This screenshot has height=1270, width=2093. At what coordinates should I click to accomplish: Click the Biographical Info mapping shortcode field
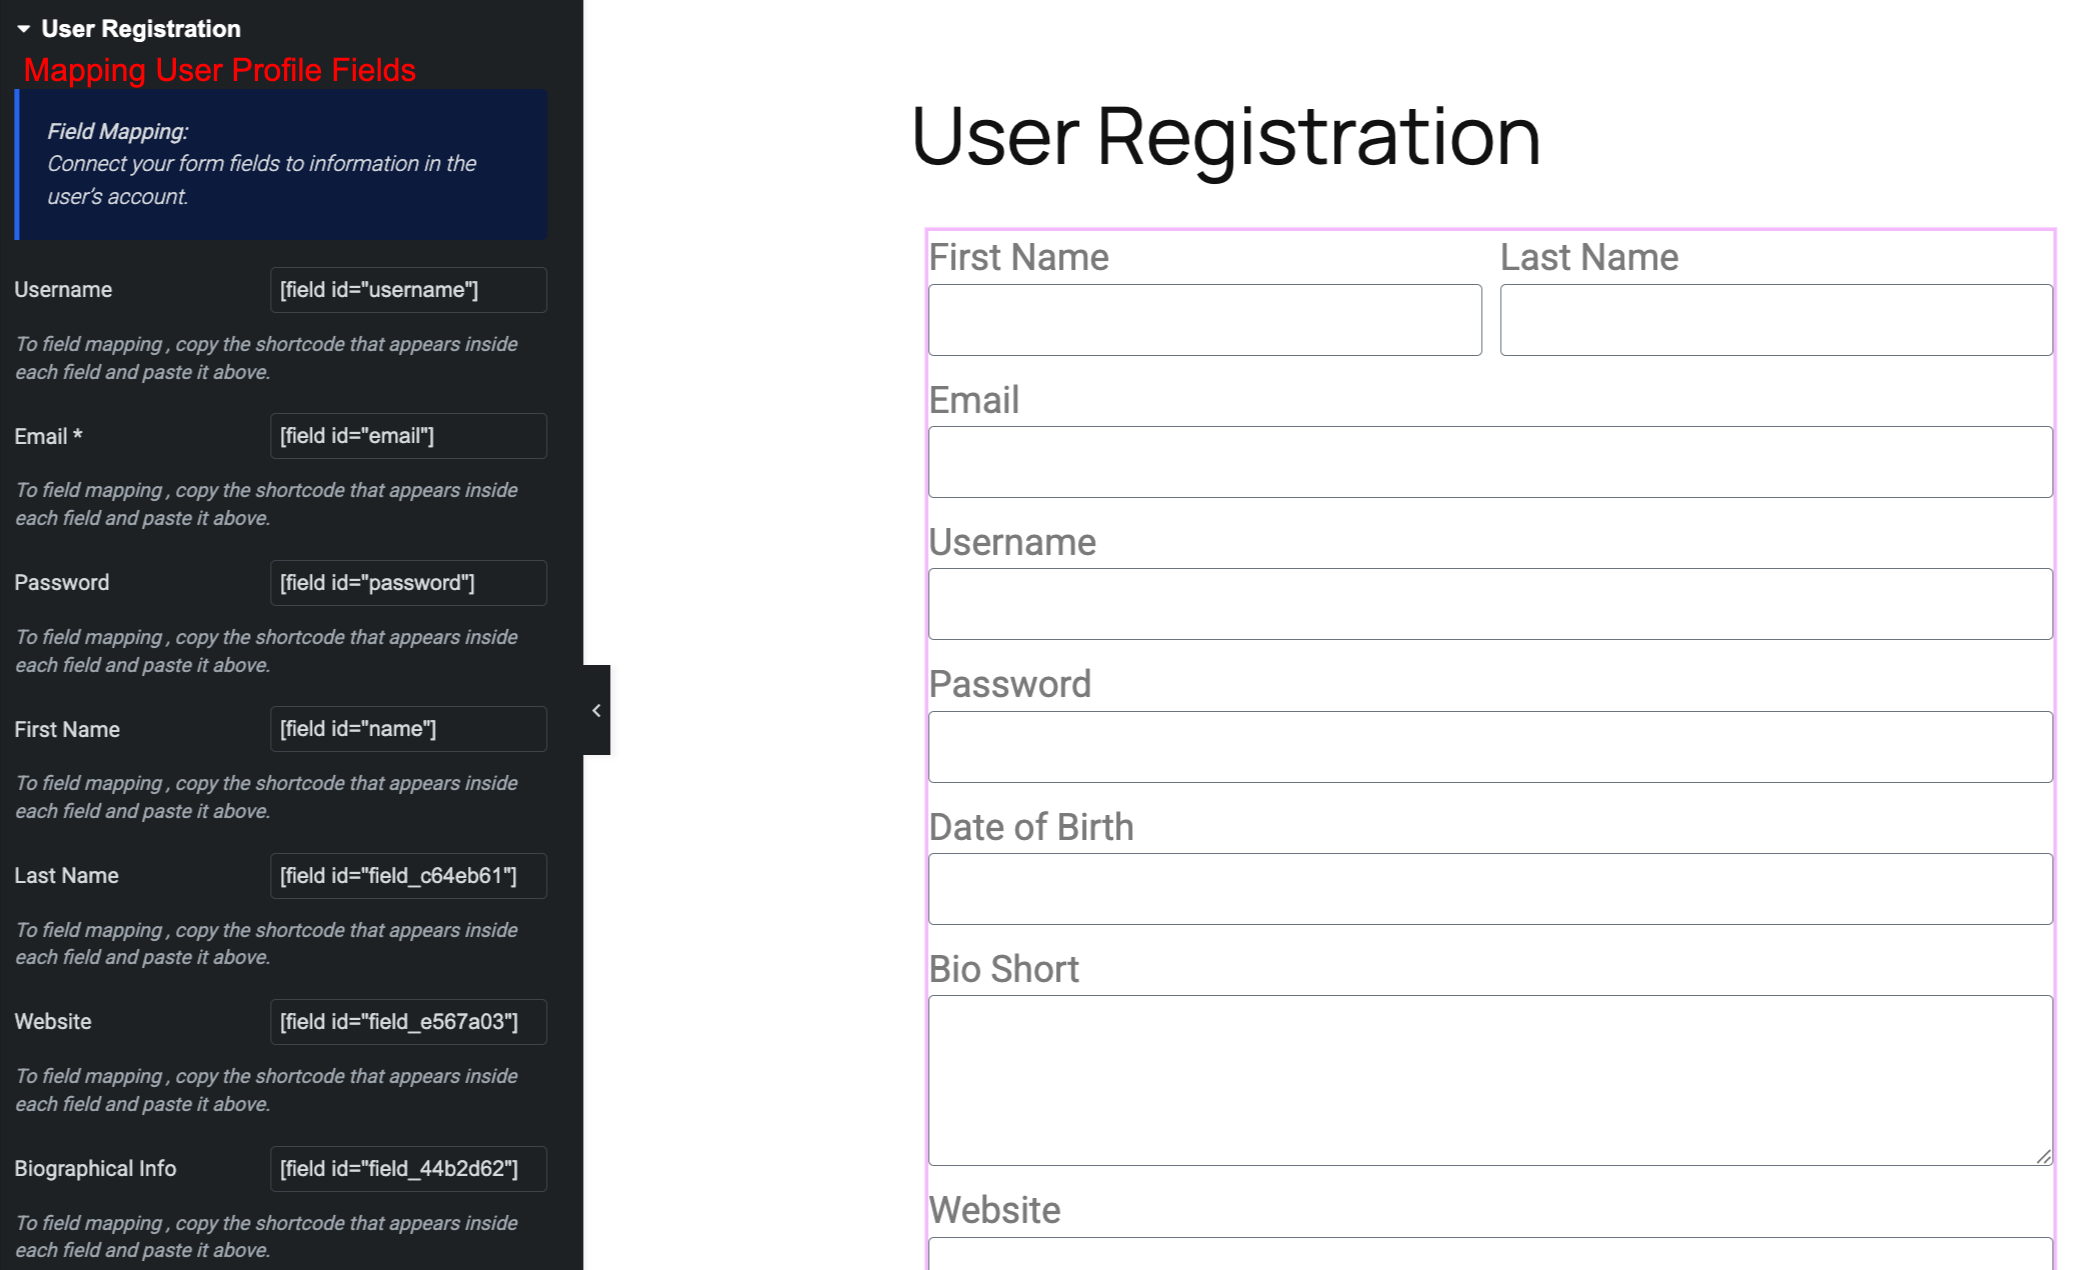408,1169
